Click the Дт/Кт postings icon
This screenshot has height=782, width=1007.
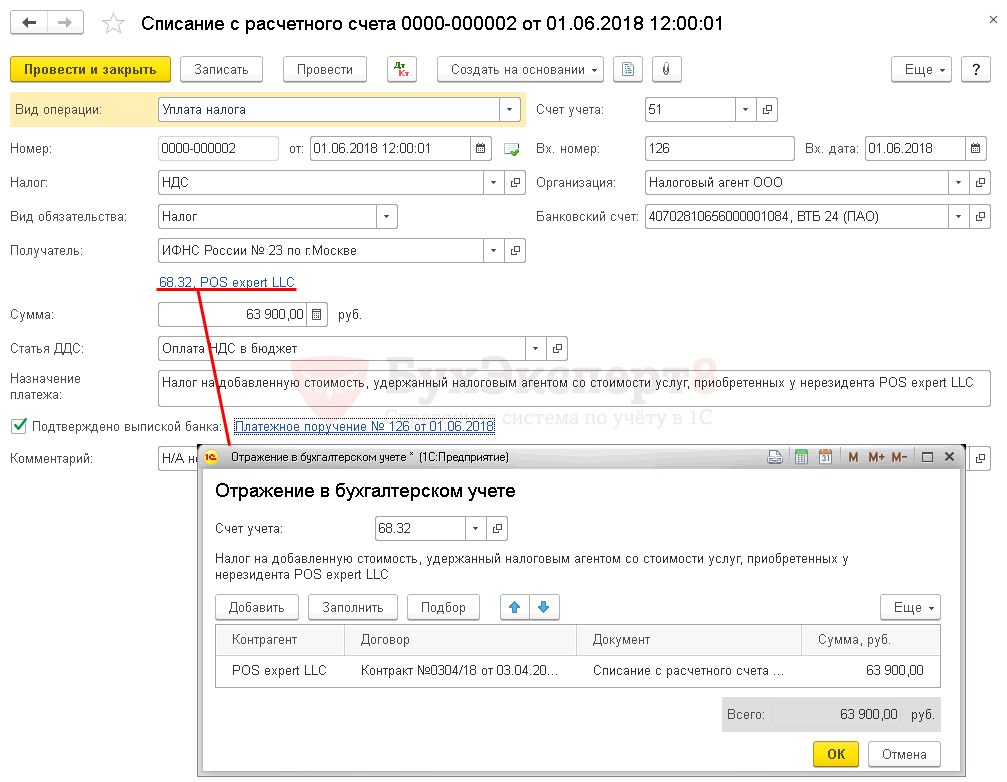click(x=402, y=70)
